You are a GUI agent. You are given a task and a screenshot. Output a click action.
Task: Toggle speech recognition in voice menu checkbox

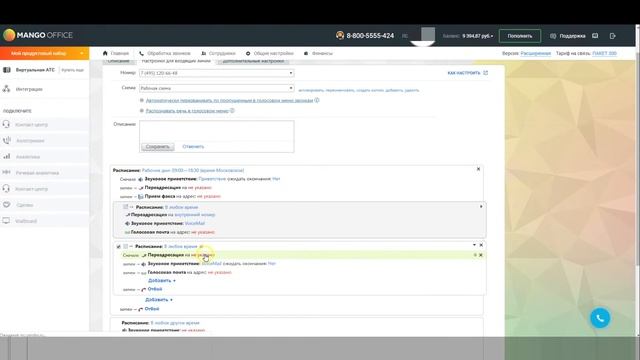click(142, 111)
